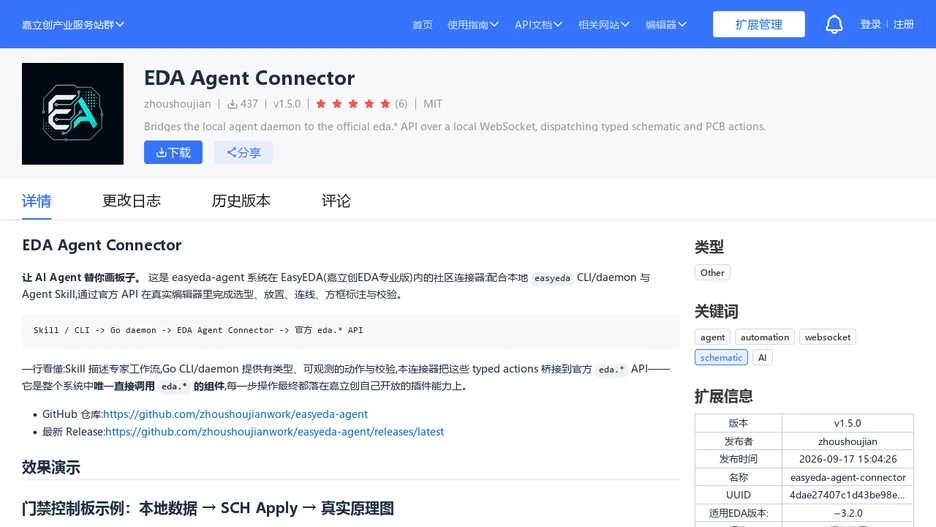Expand the 编辑器 menu

[666, 24]
